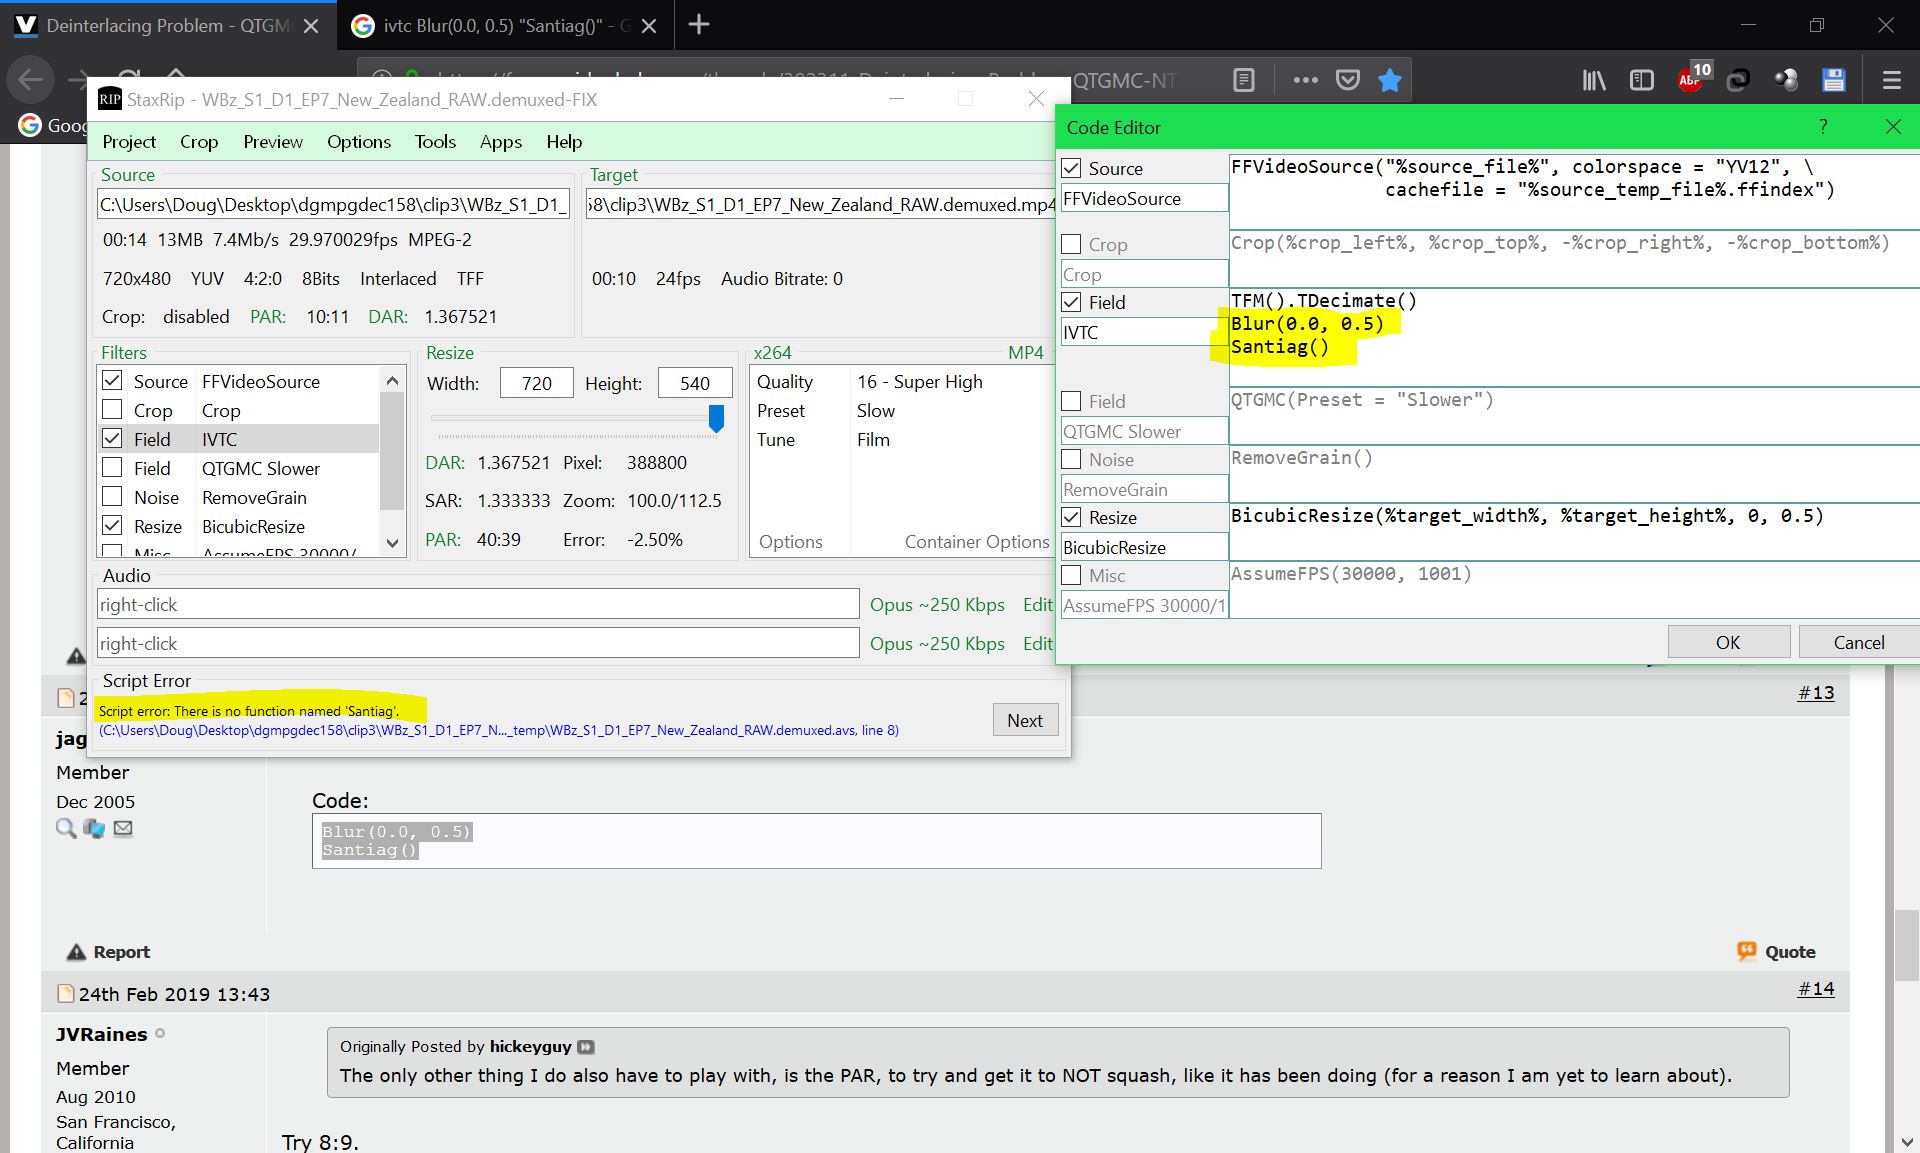Open the Tools menu

pyautogui.click(x=435, y=142)
